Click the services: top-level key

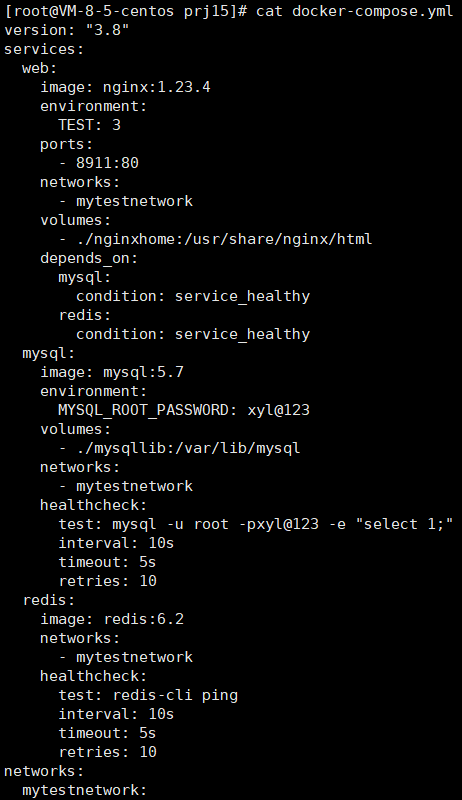pos(44,49)
